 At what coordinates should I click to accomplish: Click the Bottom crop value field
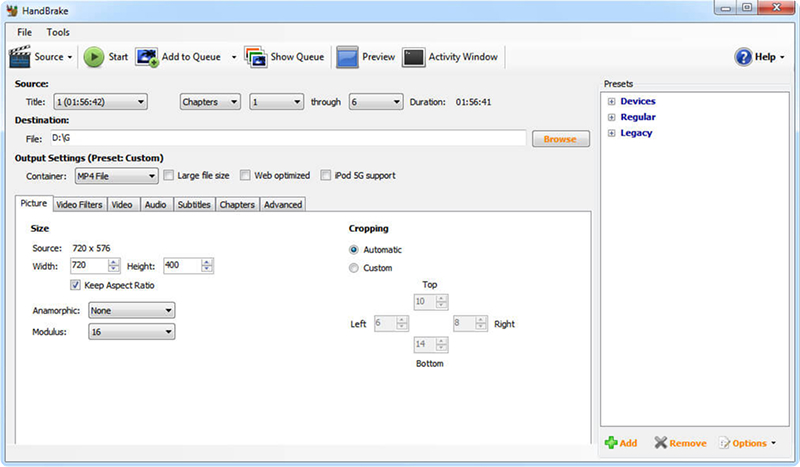coord(425,345)
